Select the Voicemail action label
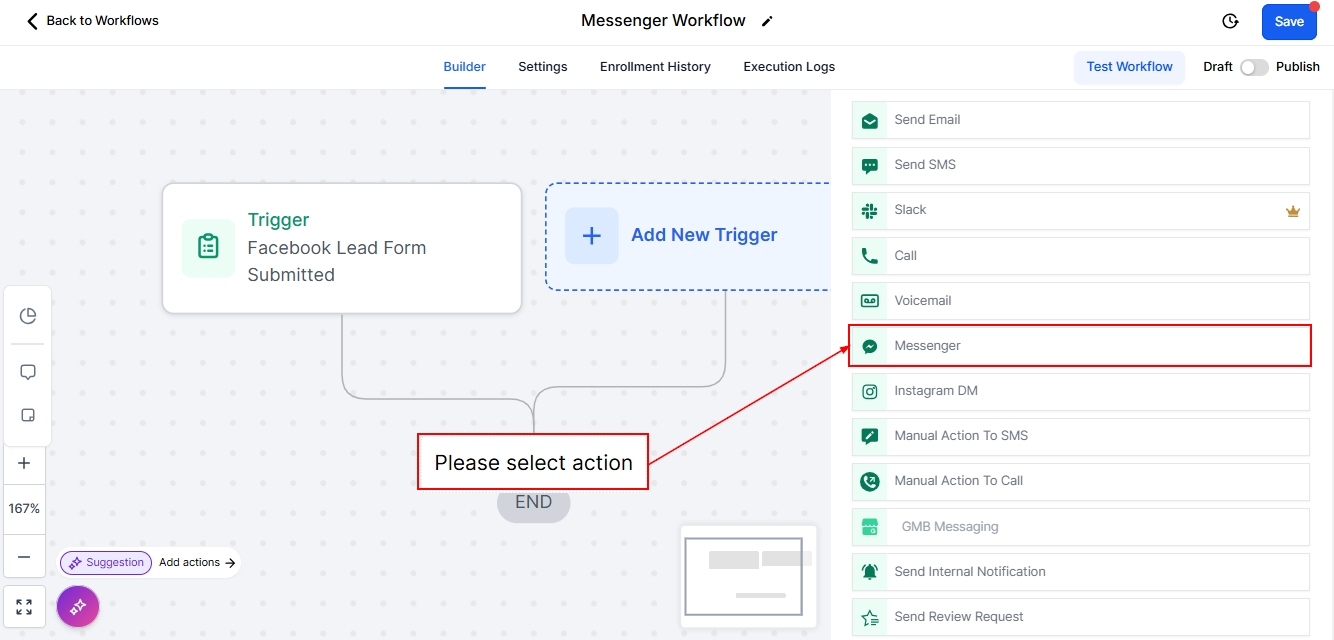This screenshot has width=1334, height=640. 922,301
